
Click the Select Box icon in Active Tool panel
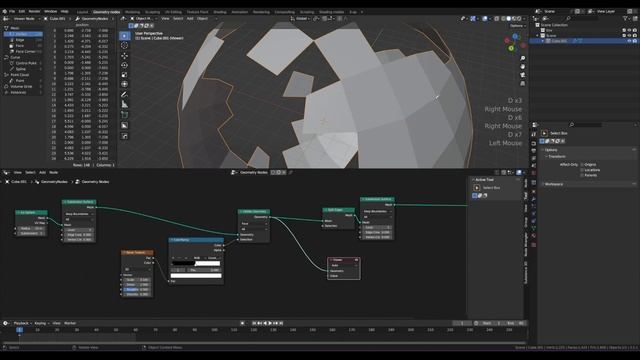coord(477,187)
